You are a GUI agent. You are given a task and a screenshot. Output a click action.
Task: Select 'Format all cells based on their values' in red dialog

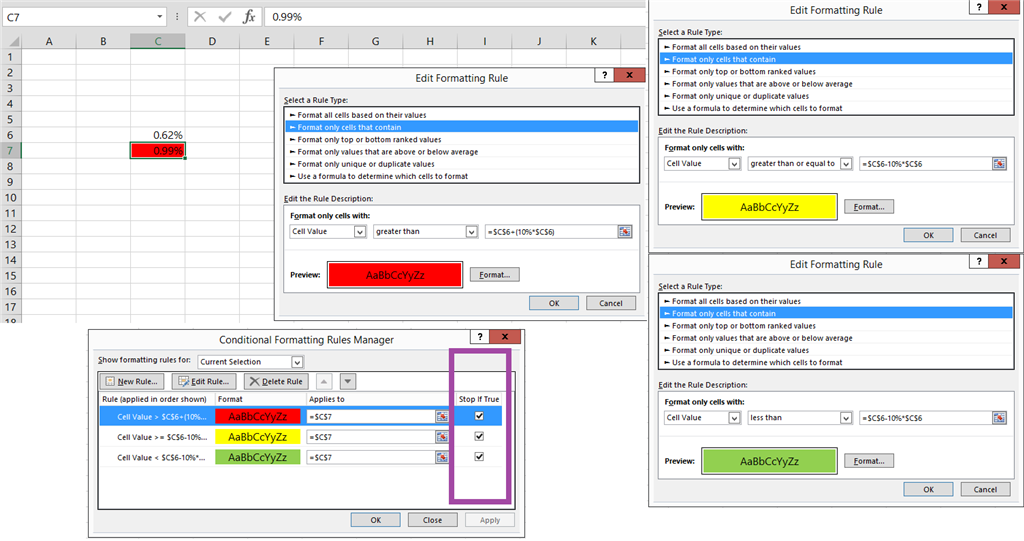[462, 115]
